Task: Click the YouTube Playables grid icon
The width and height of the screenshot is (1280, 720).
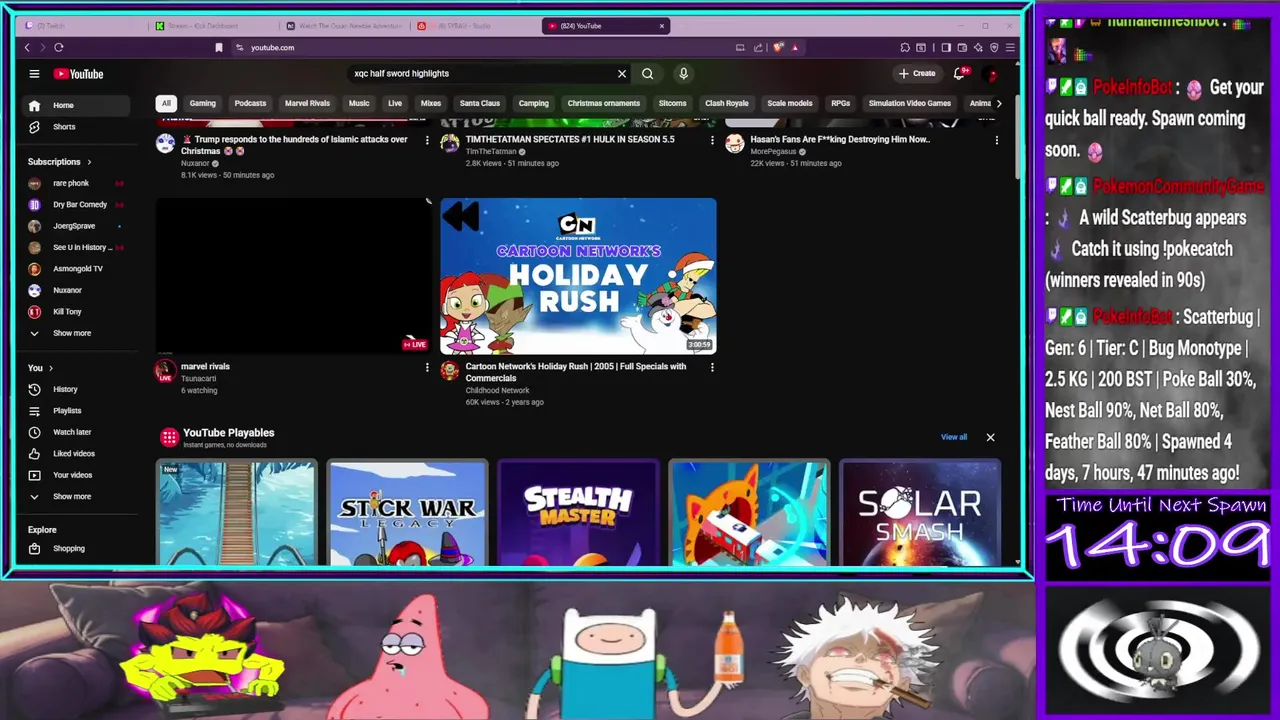Action: click(169, 437)
